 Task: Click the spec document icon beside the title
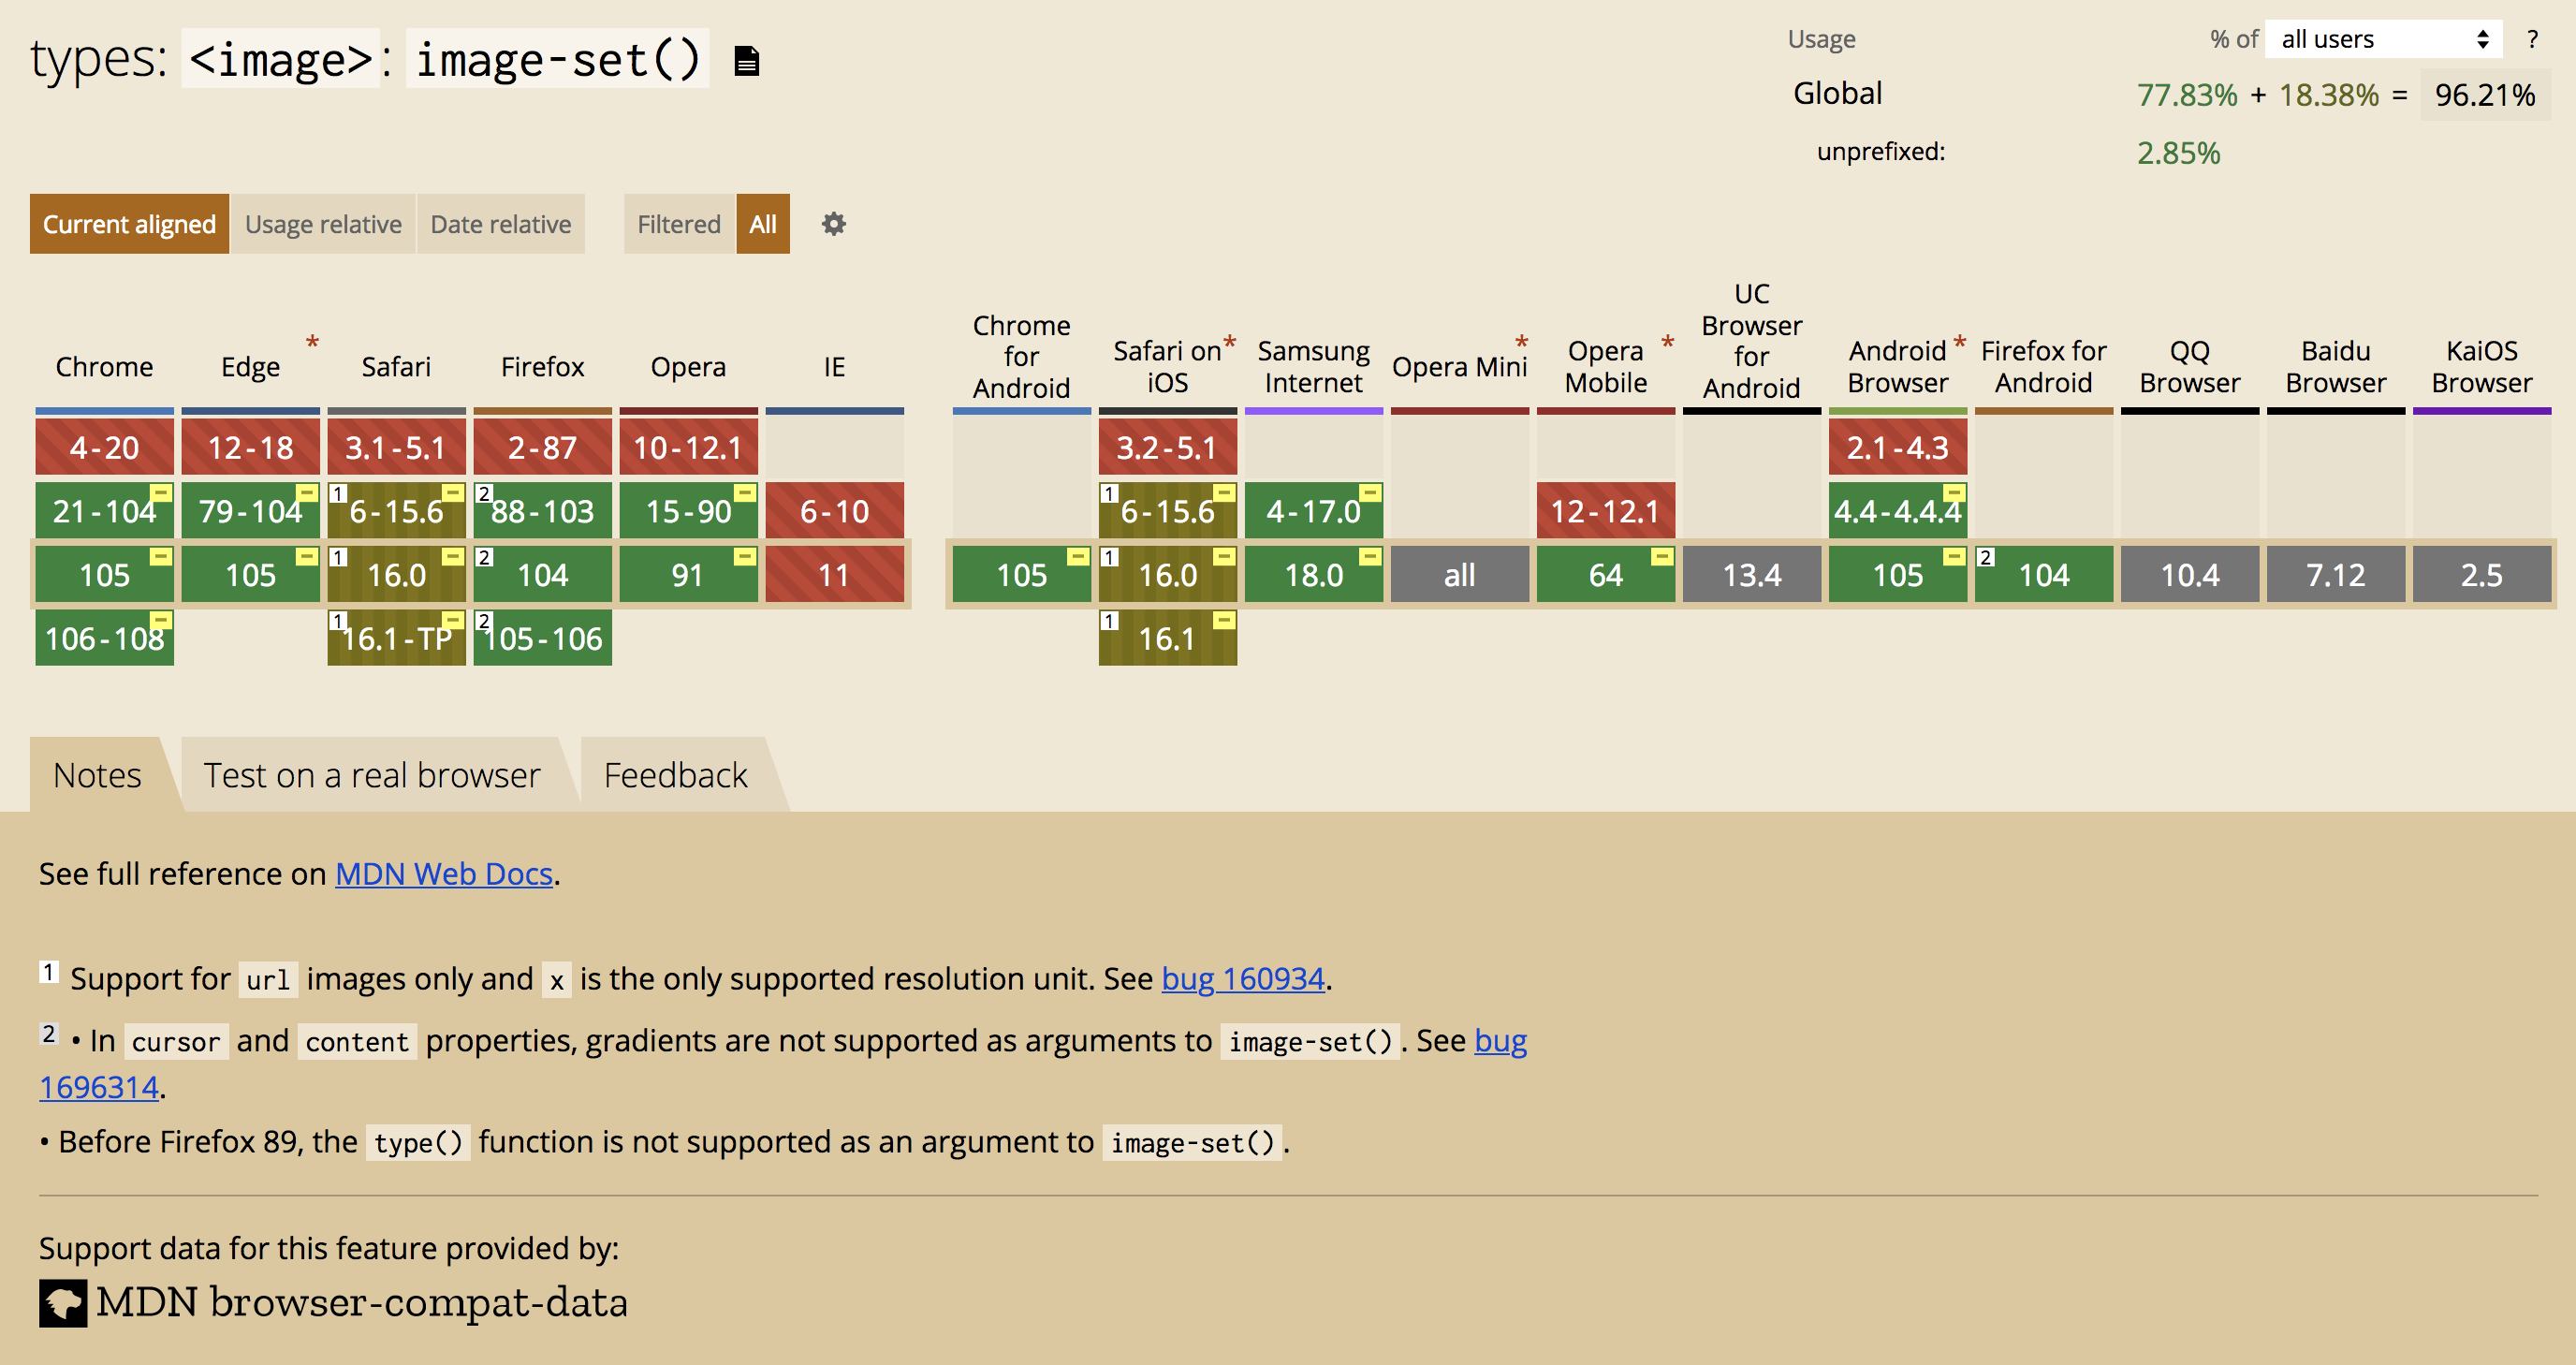coord(746,61)
